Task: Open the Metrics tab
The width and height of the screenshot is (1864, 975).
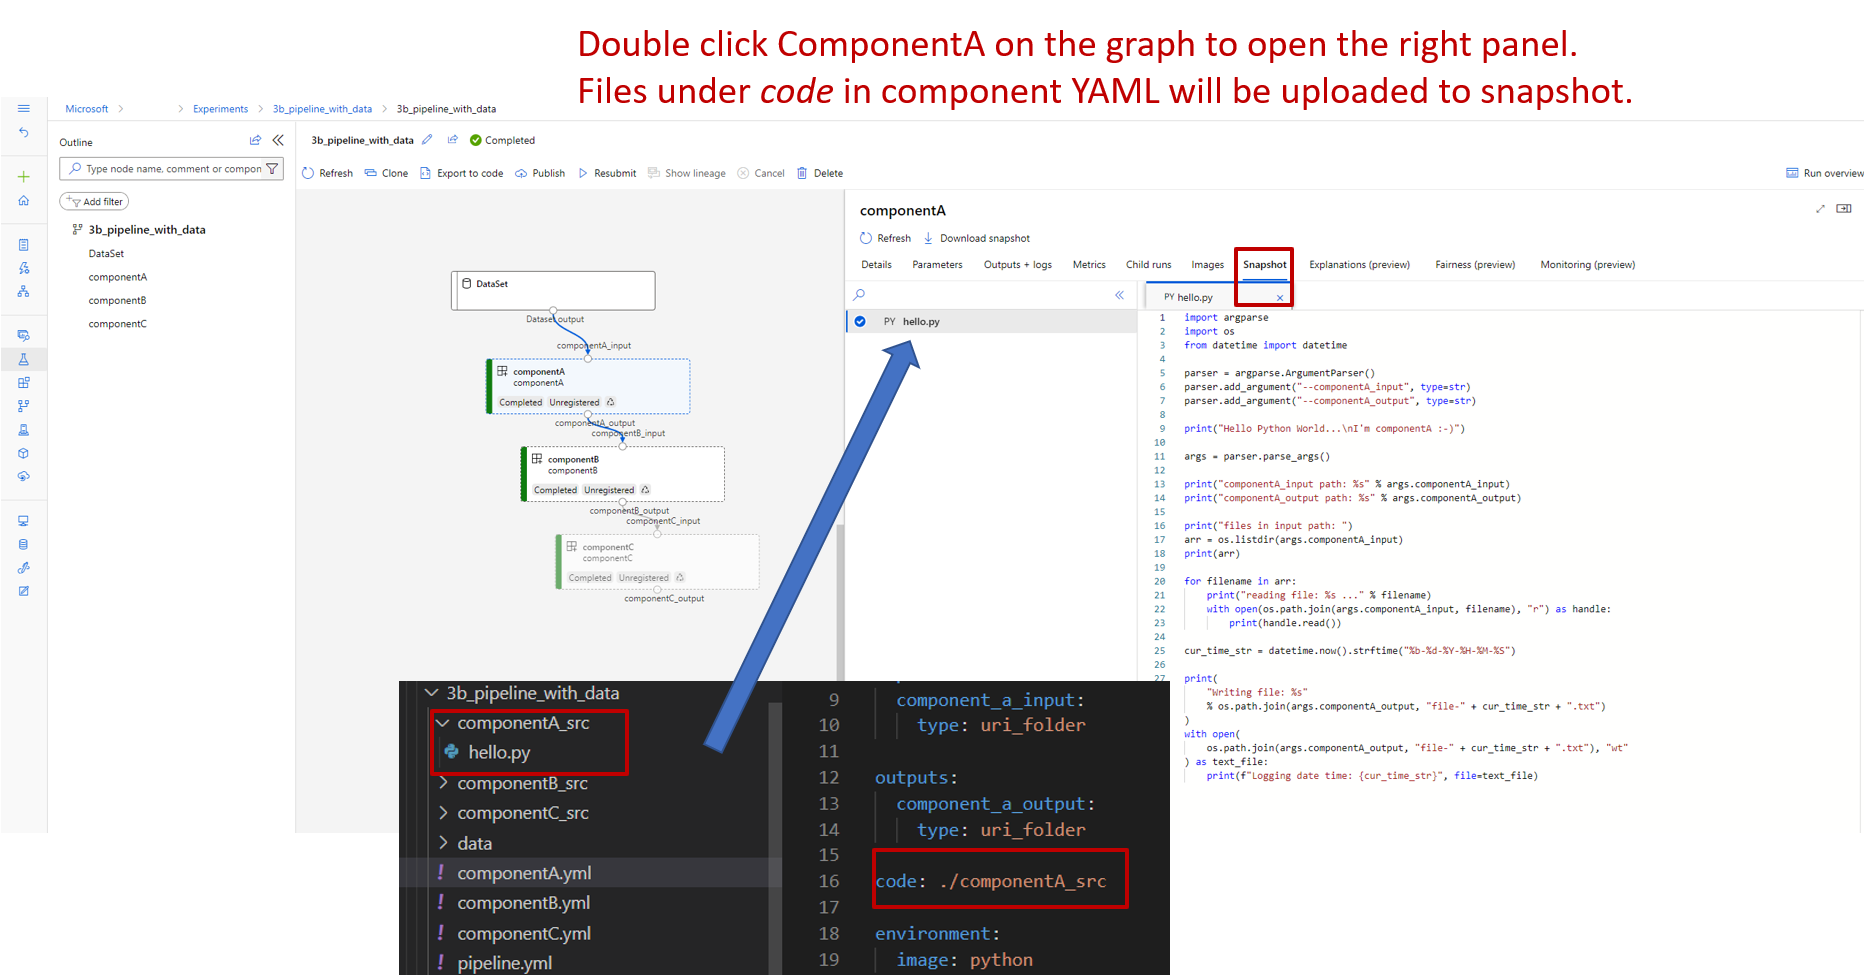Action: tap(1089, 265)
